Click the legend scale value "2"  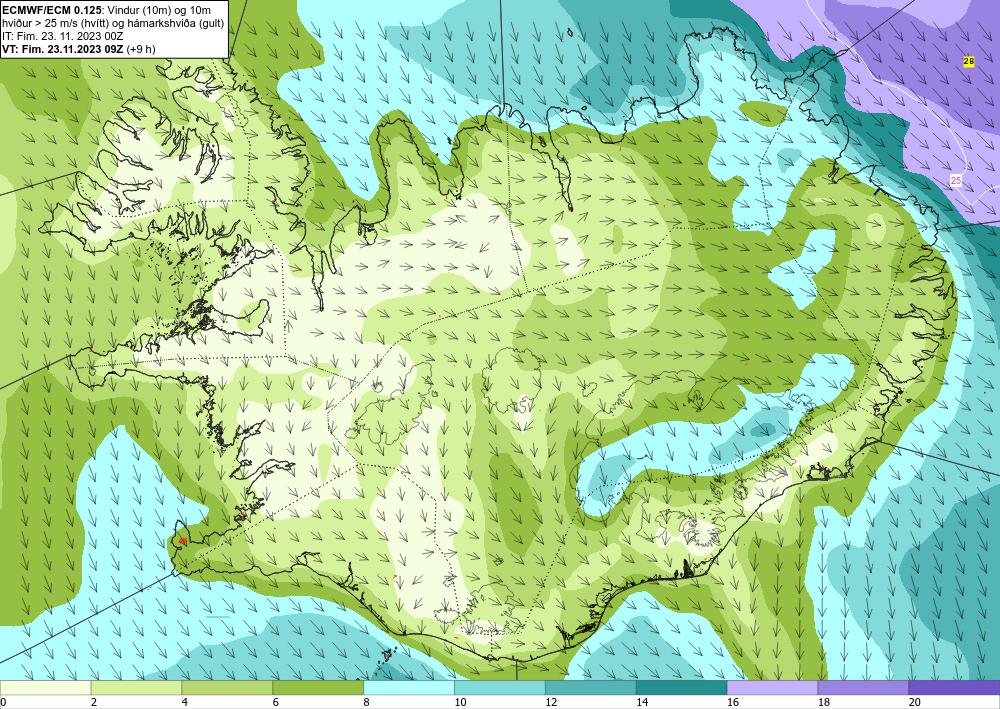pyautogui.click(x=94, y=703)
